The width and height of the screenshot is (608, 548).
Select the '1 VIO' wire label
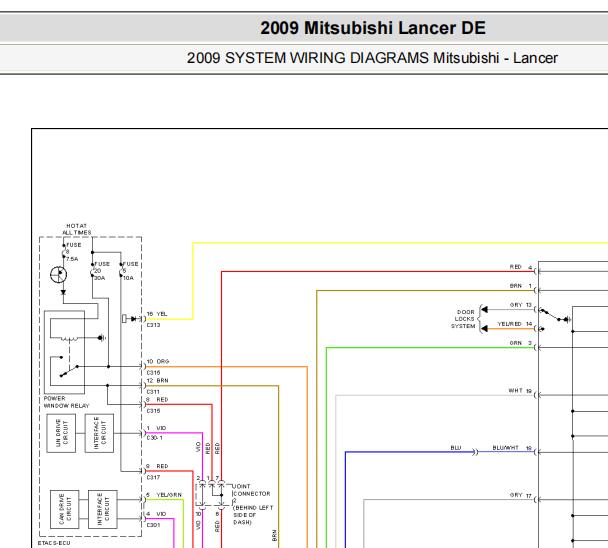tap(156, 428)
